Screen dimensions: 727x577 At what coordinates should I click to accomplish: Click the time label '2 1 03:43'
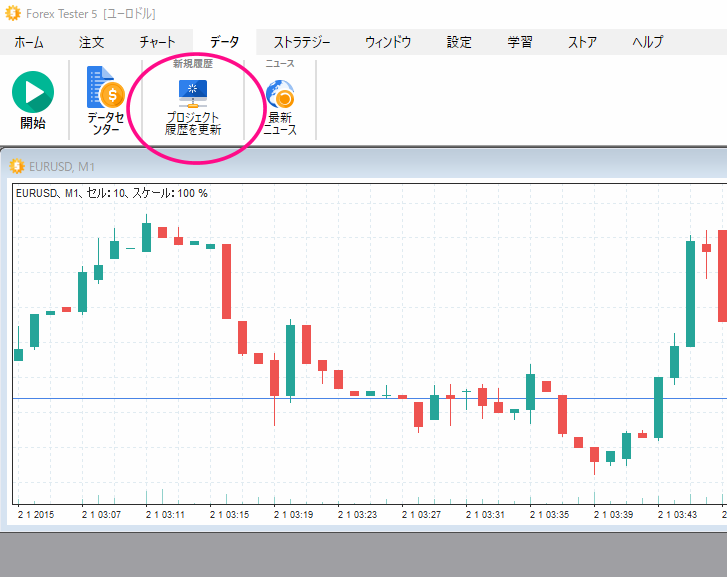coord(677,514)
